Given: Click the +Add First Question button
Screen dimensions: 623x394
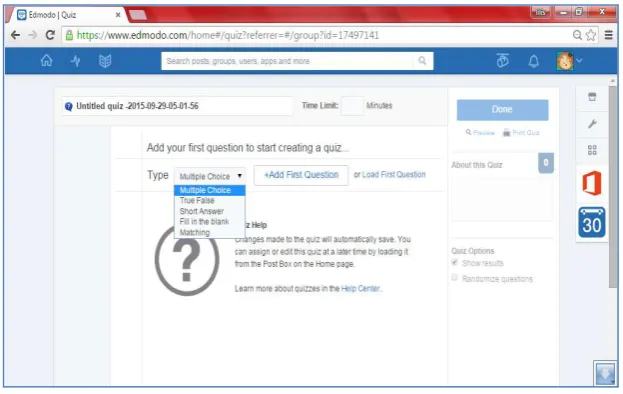Looking at the screenshot, I should pyautogui.click(x=301, y=175).
